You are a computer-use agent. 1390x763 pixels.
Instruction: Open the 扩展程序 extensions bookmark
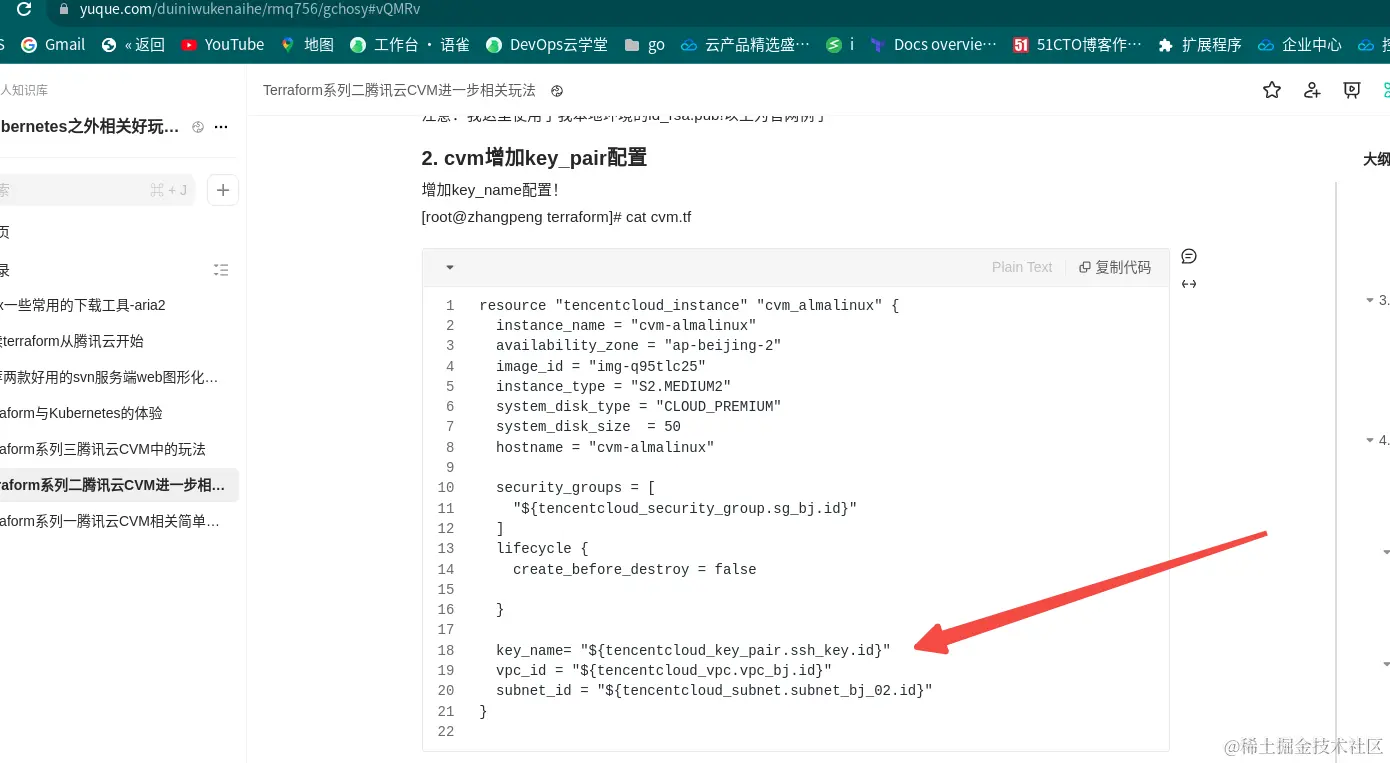tap(1199, 44)
